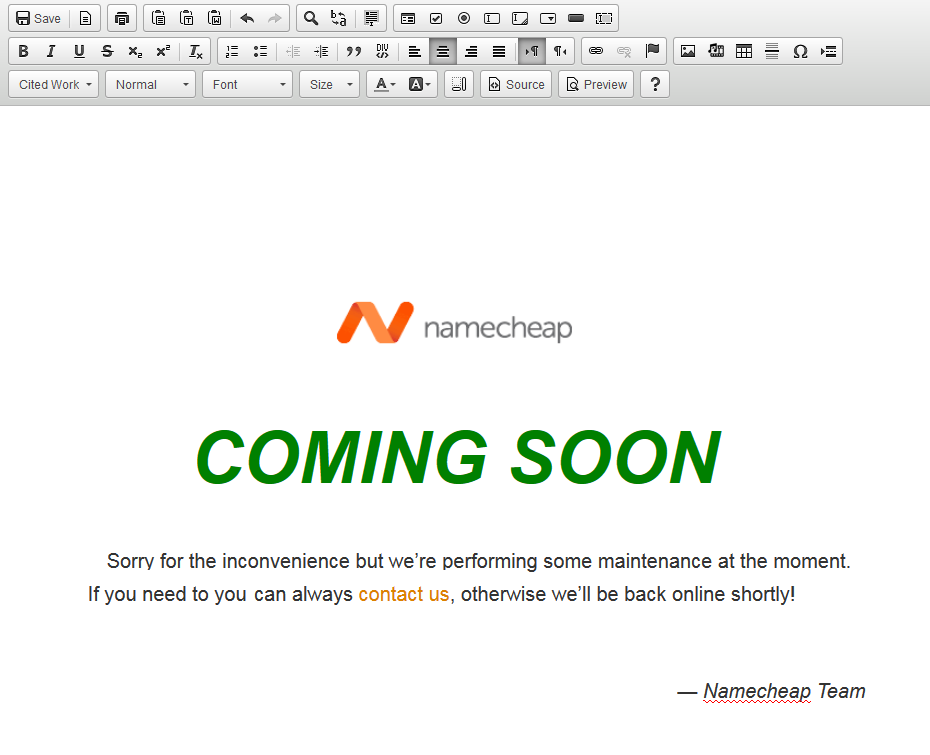Click the Unlink icon
Viewport: 930px width, 755px height.
click(624, 52)
